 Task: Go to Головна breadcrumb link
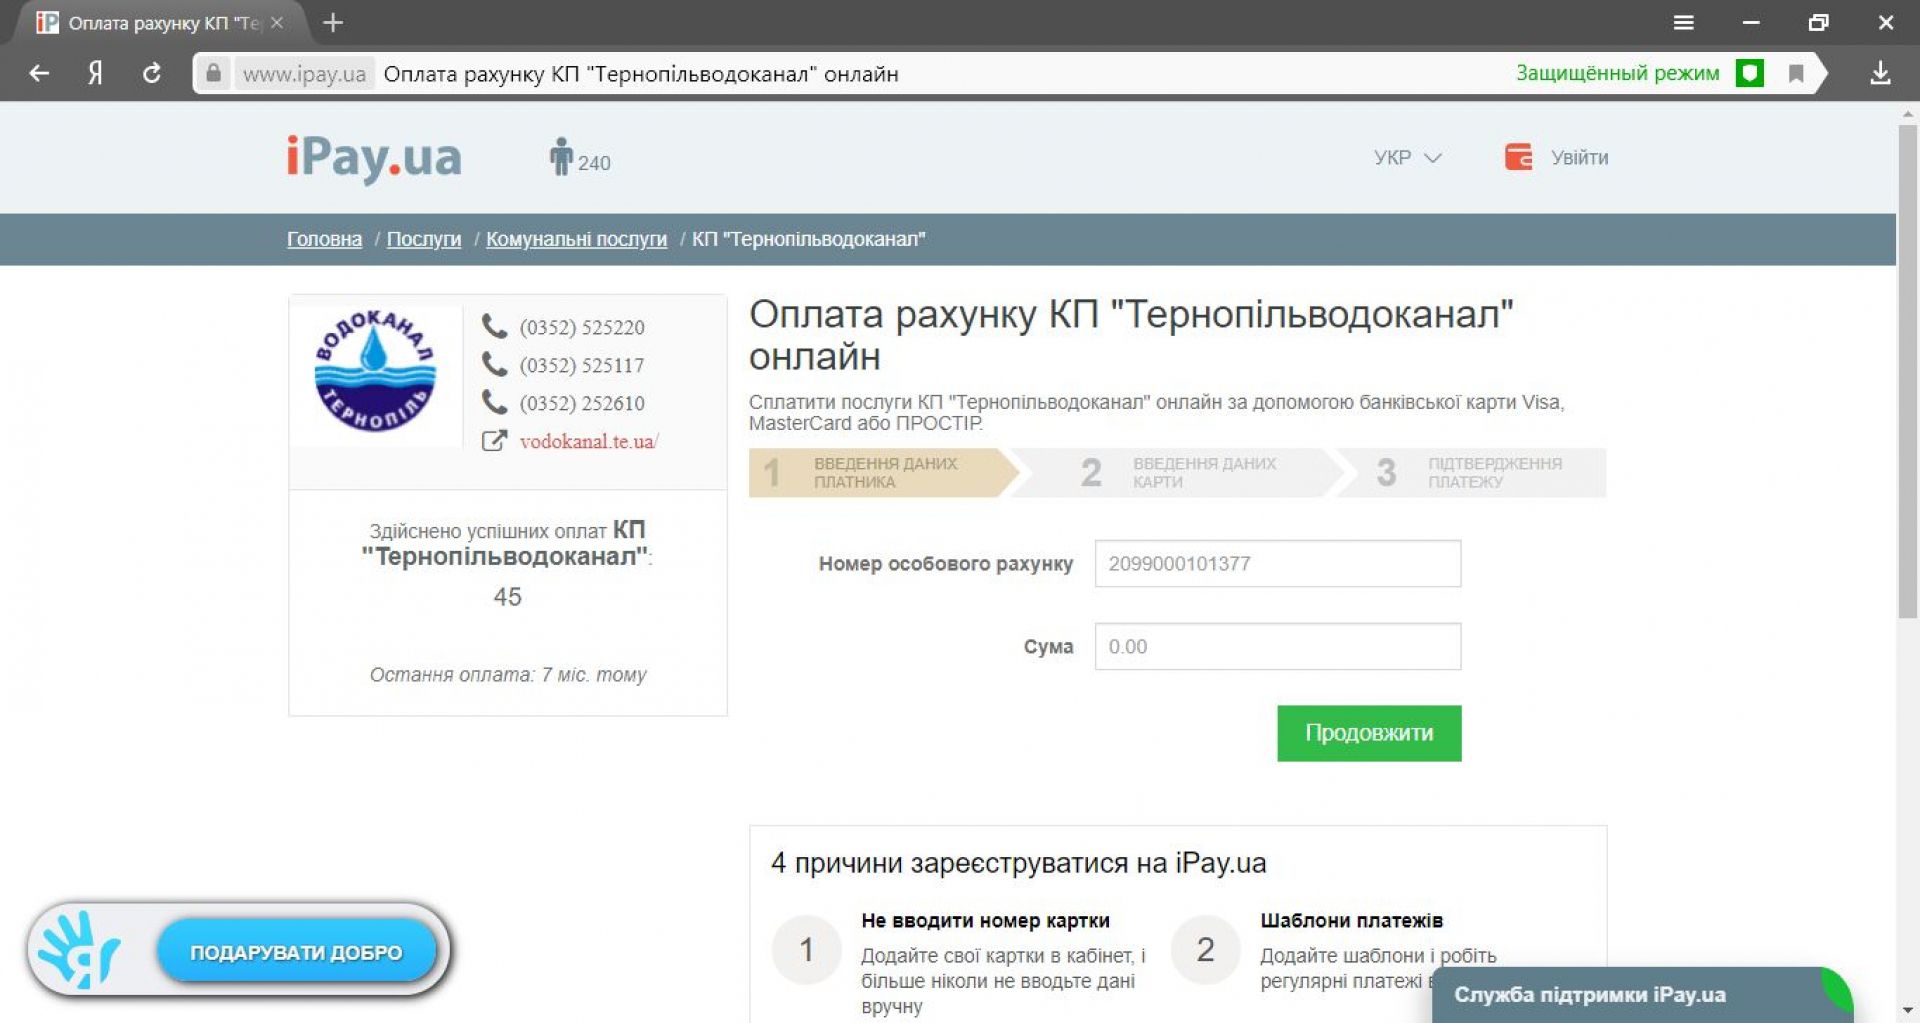324,239
